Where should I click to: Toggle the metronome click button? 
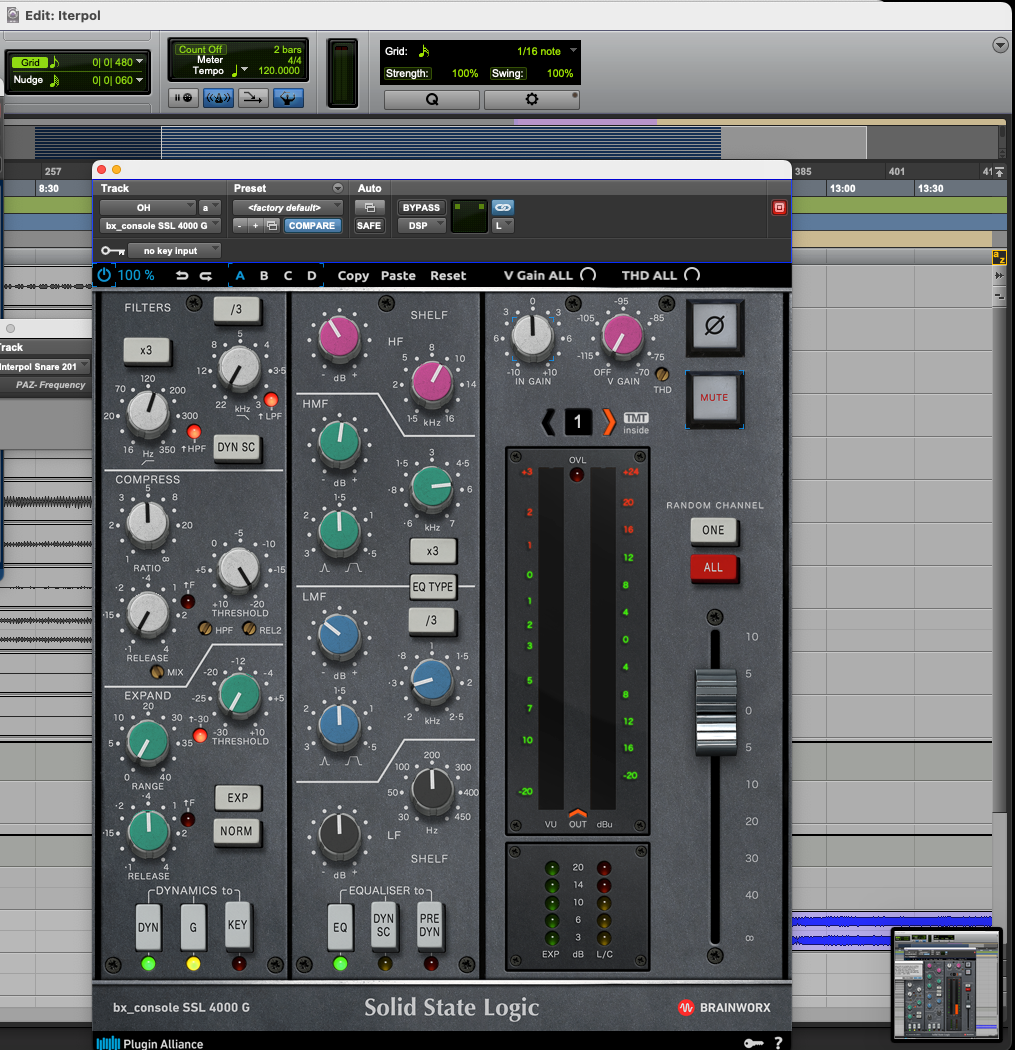point(218,98)
